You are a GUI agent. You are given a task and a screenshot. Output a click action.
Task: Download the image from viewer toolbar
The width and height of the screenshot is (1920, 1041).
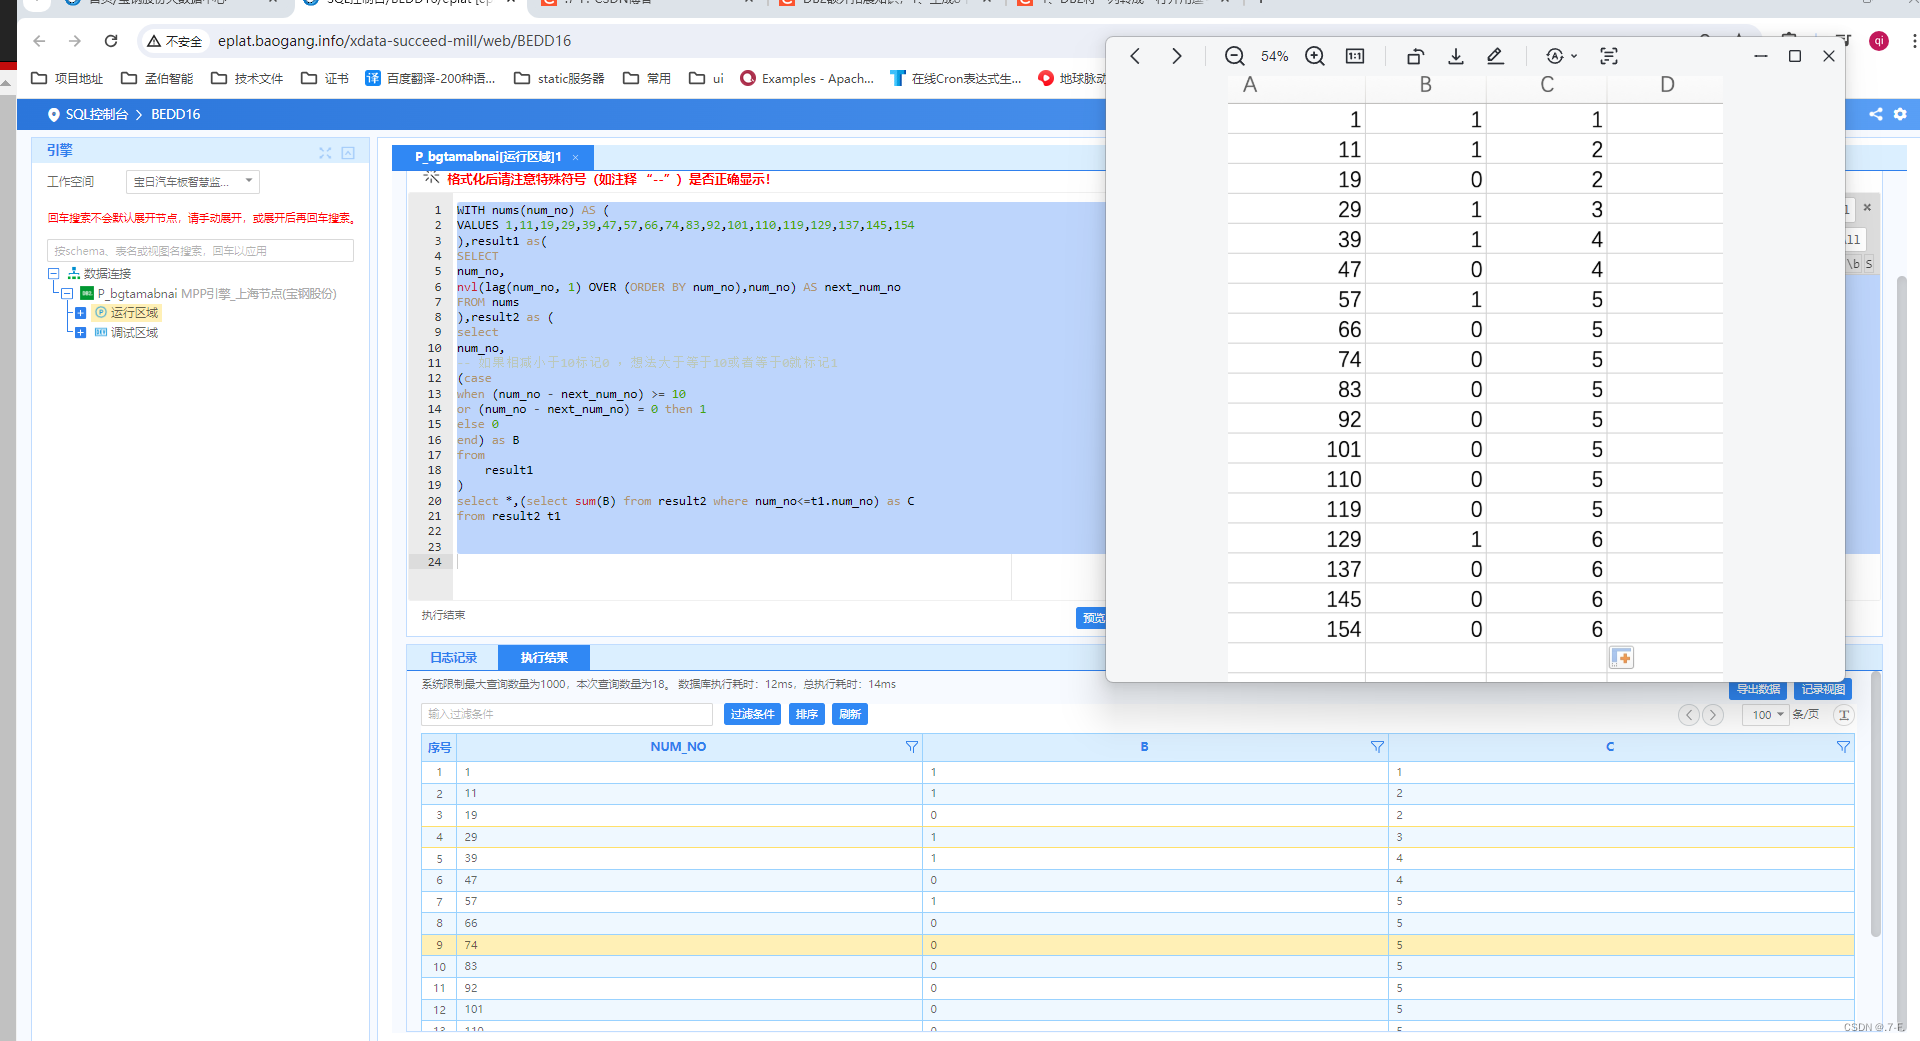pos(1456,56)
